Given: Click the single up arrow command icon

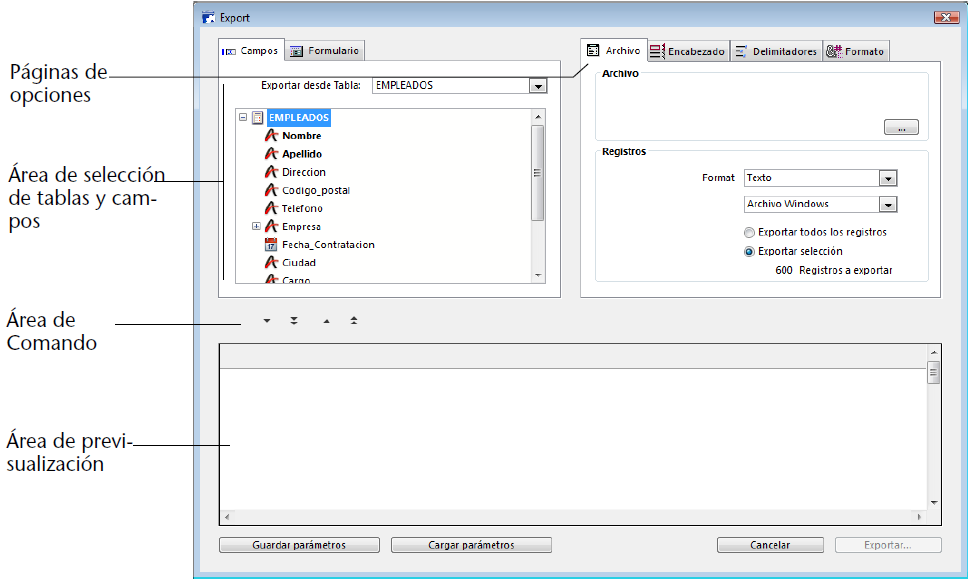Looking at the screenshot, I should 326,322.
